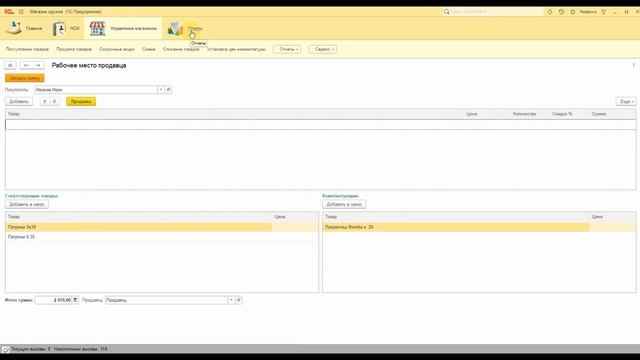
Task: Go forward with the right arrow
Action: 38,65
